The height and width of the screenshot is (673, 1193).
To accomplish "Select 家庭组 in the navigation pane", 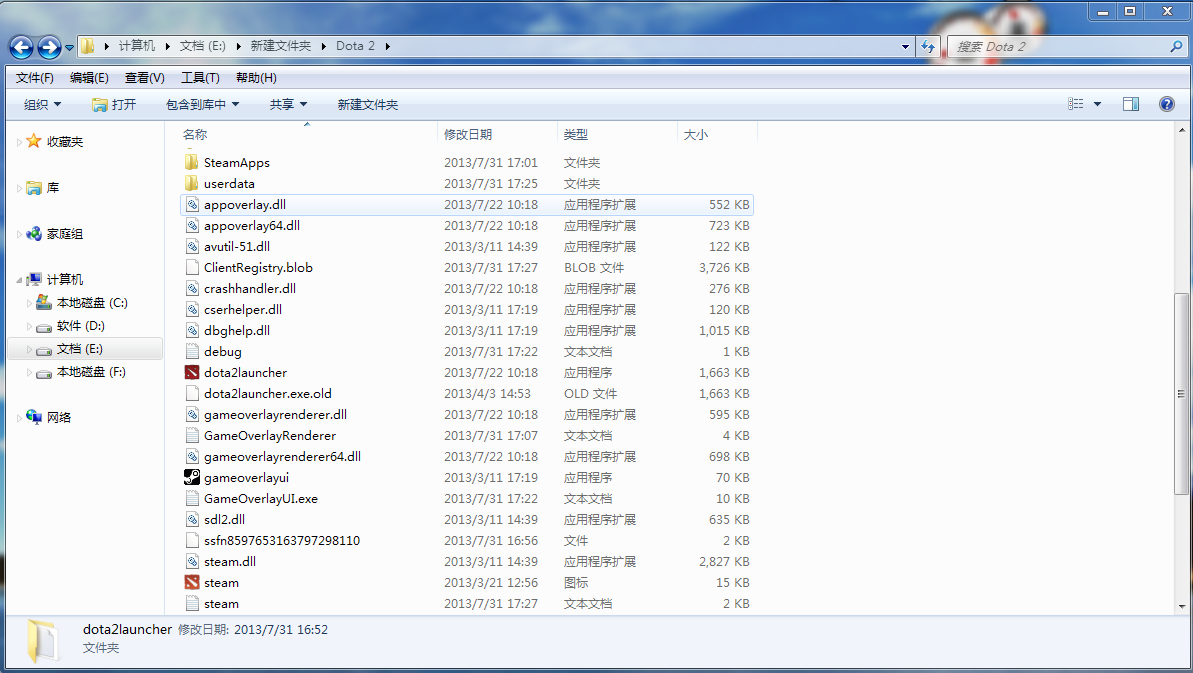I will 65,234.
